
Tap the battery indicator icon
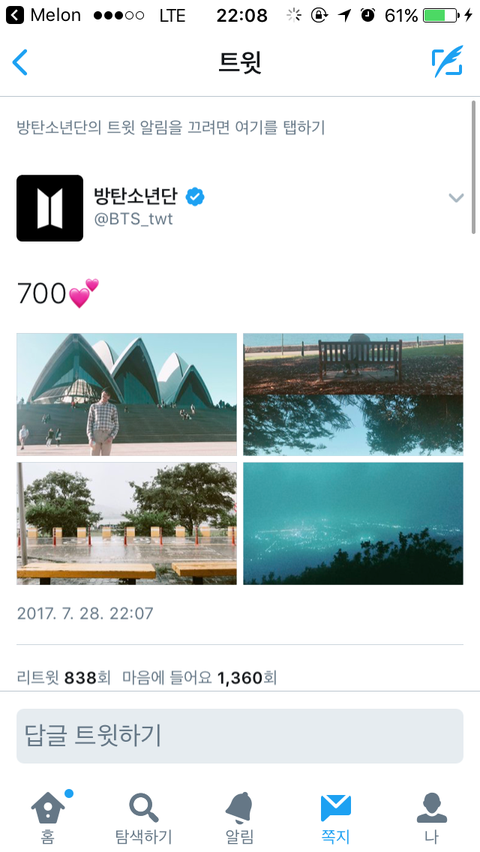point(440,15)
